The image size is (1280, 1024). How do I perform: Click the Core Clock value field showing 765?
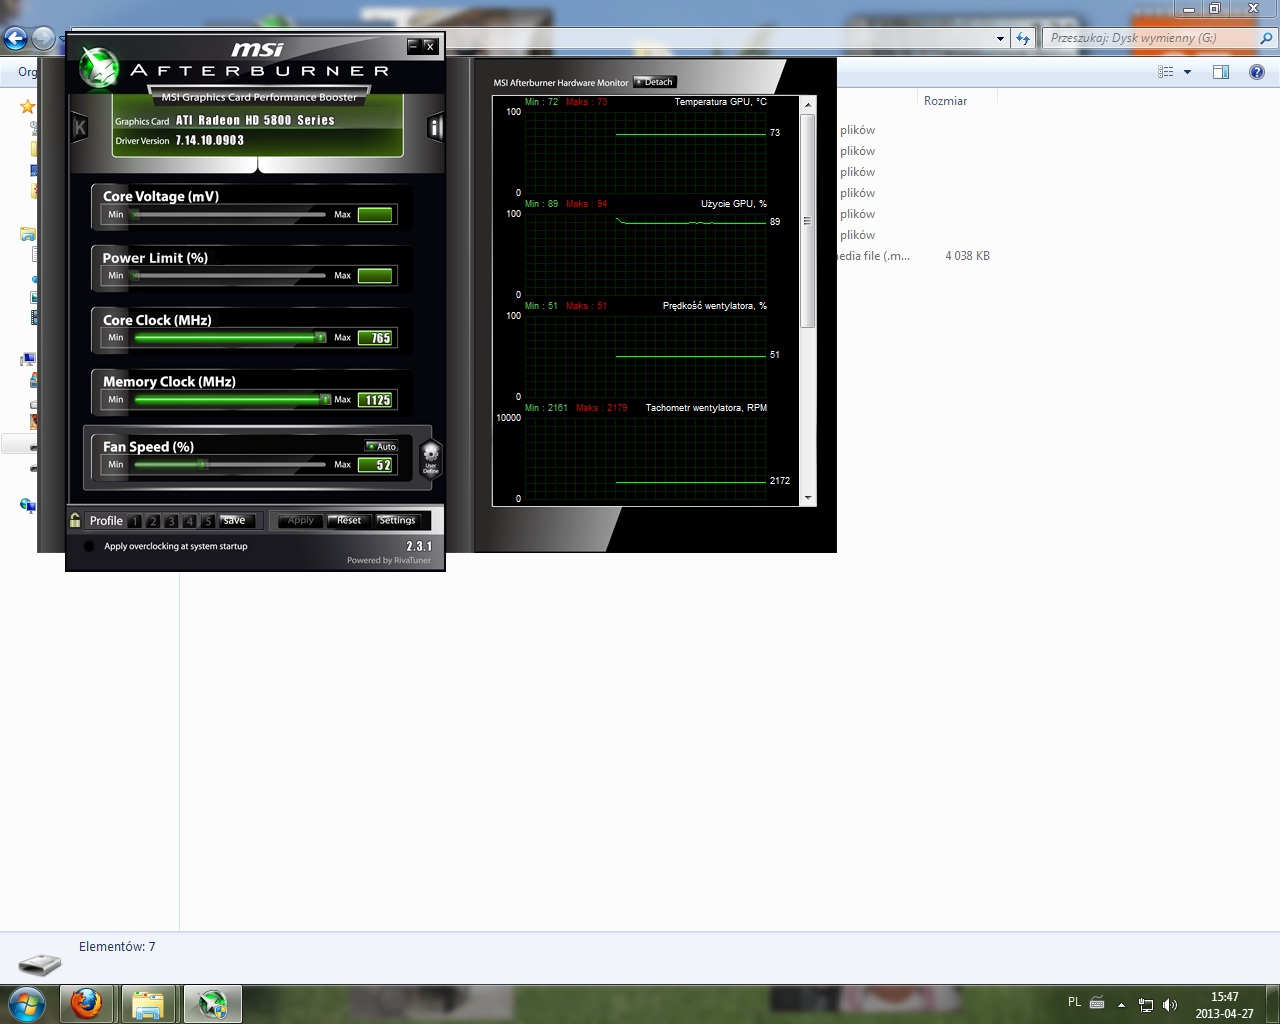coord(375,338)
